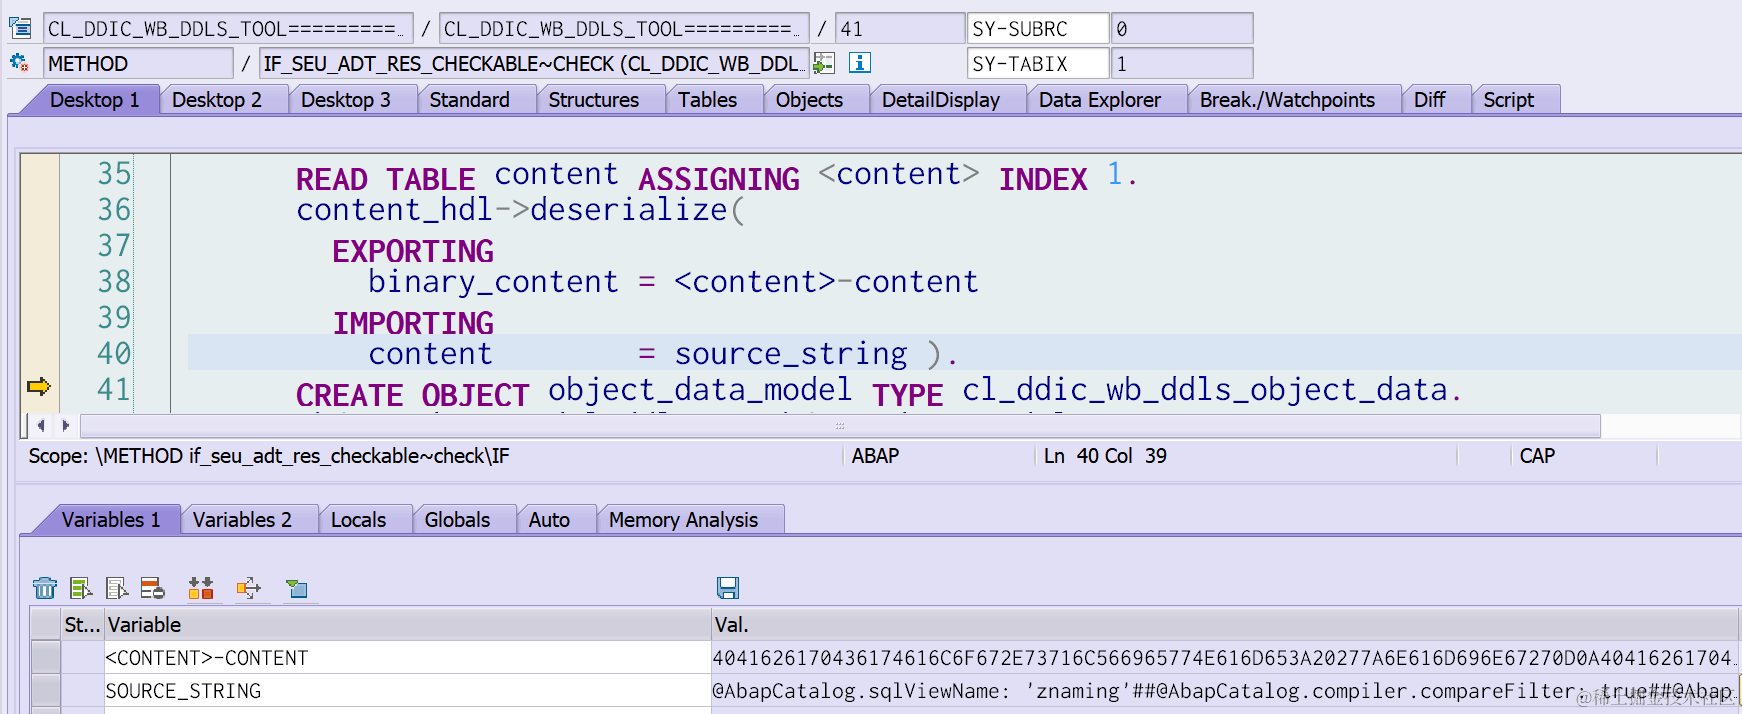Click the red list-with-minus icon
The width and height of the screenshot is (1742, 714).
(153, 588)
